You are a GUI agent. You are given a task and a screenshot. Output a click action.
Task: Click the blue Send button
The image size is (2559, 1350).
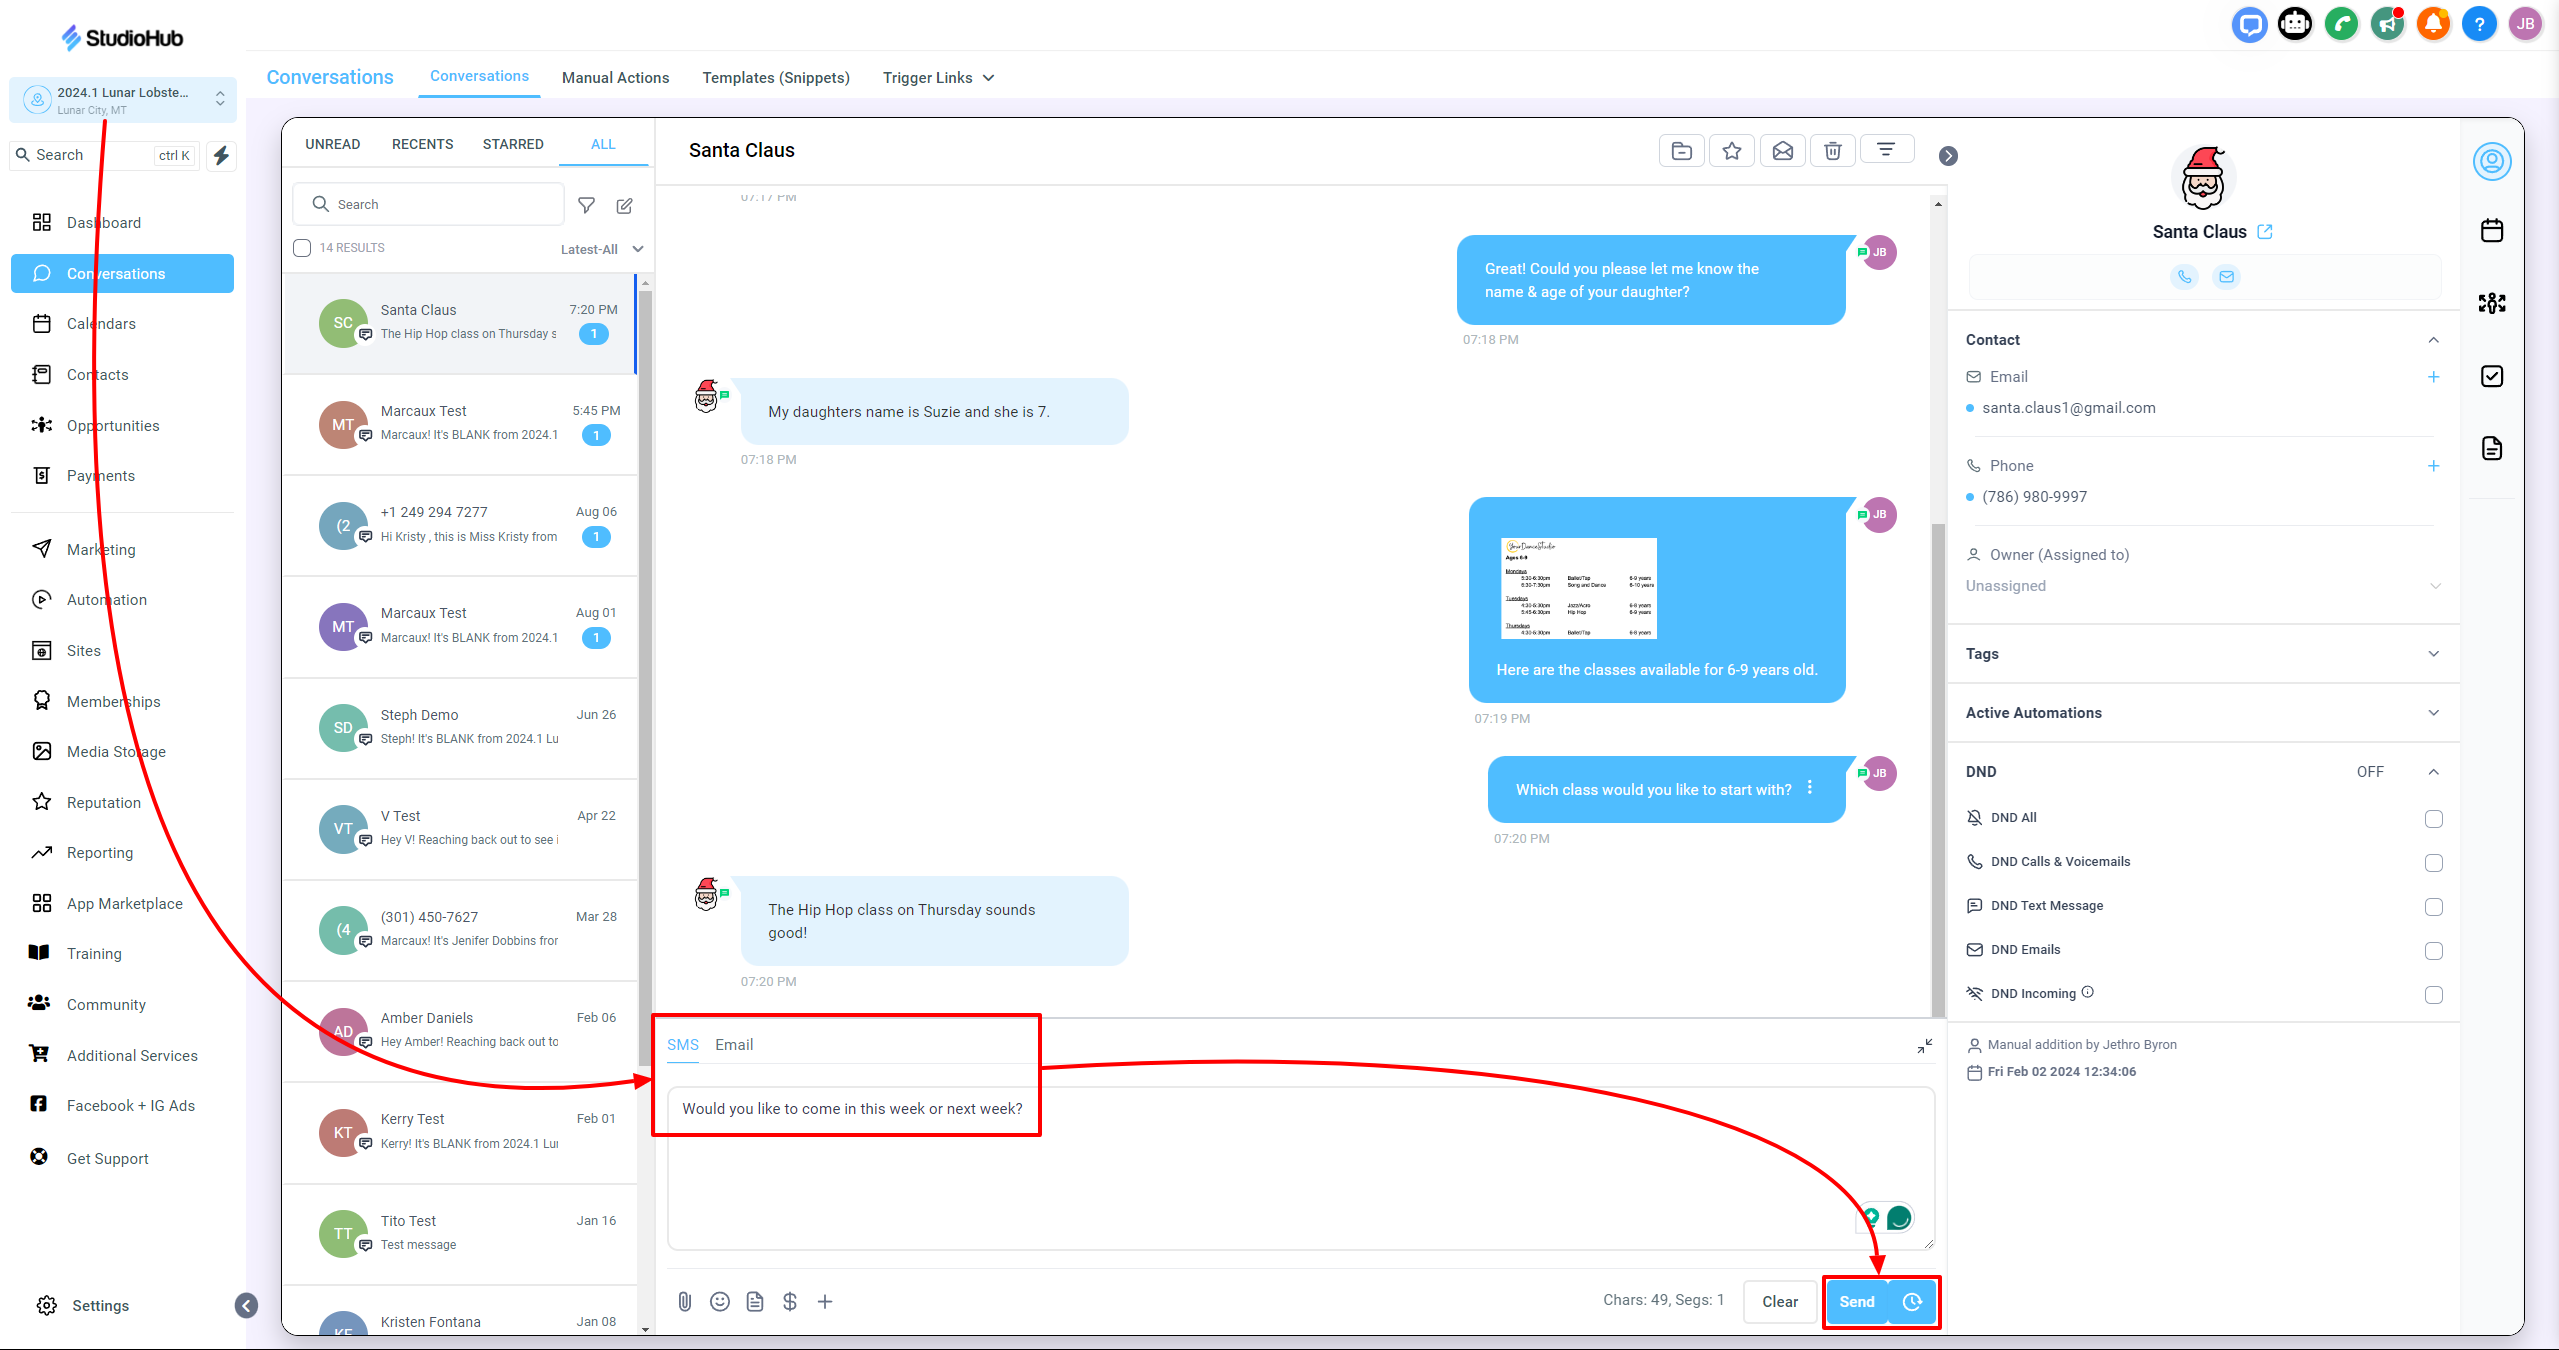[x=1856, y=1301]
